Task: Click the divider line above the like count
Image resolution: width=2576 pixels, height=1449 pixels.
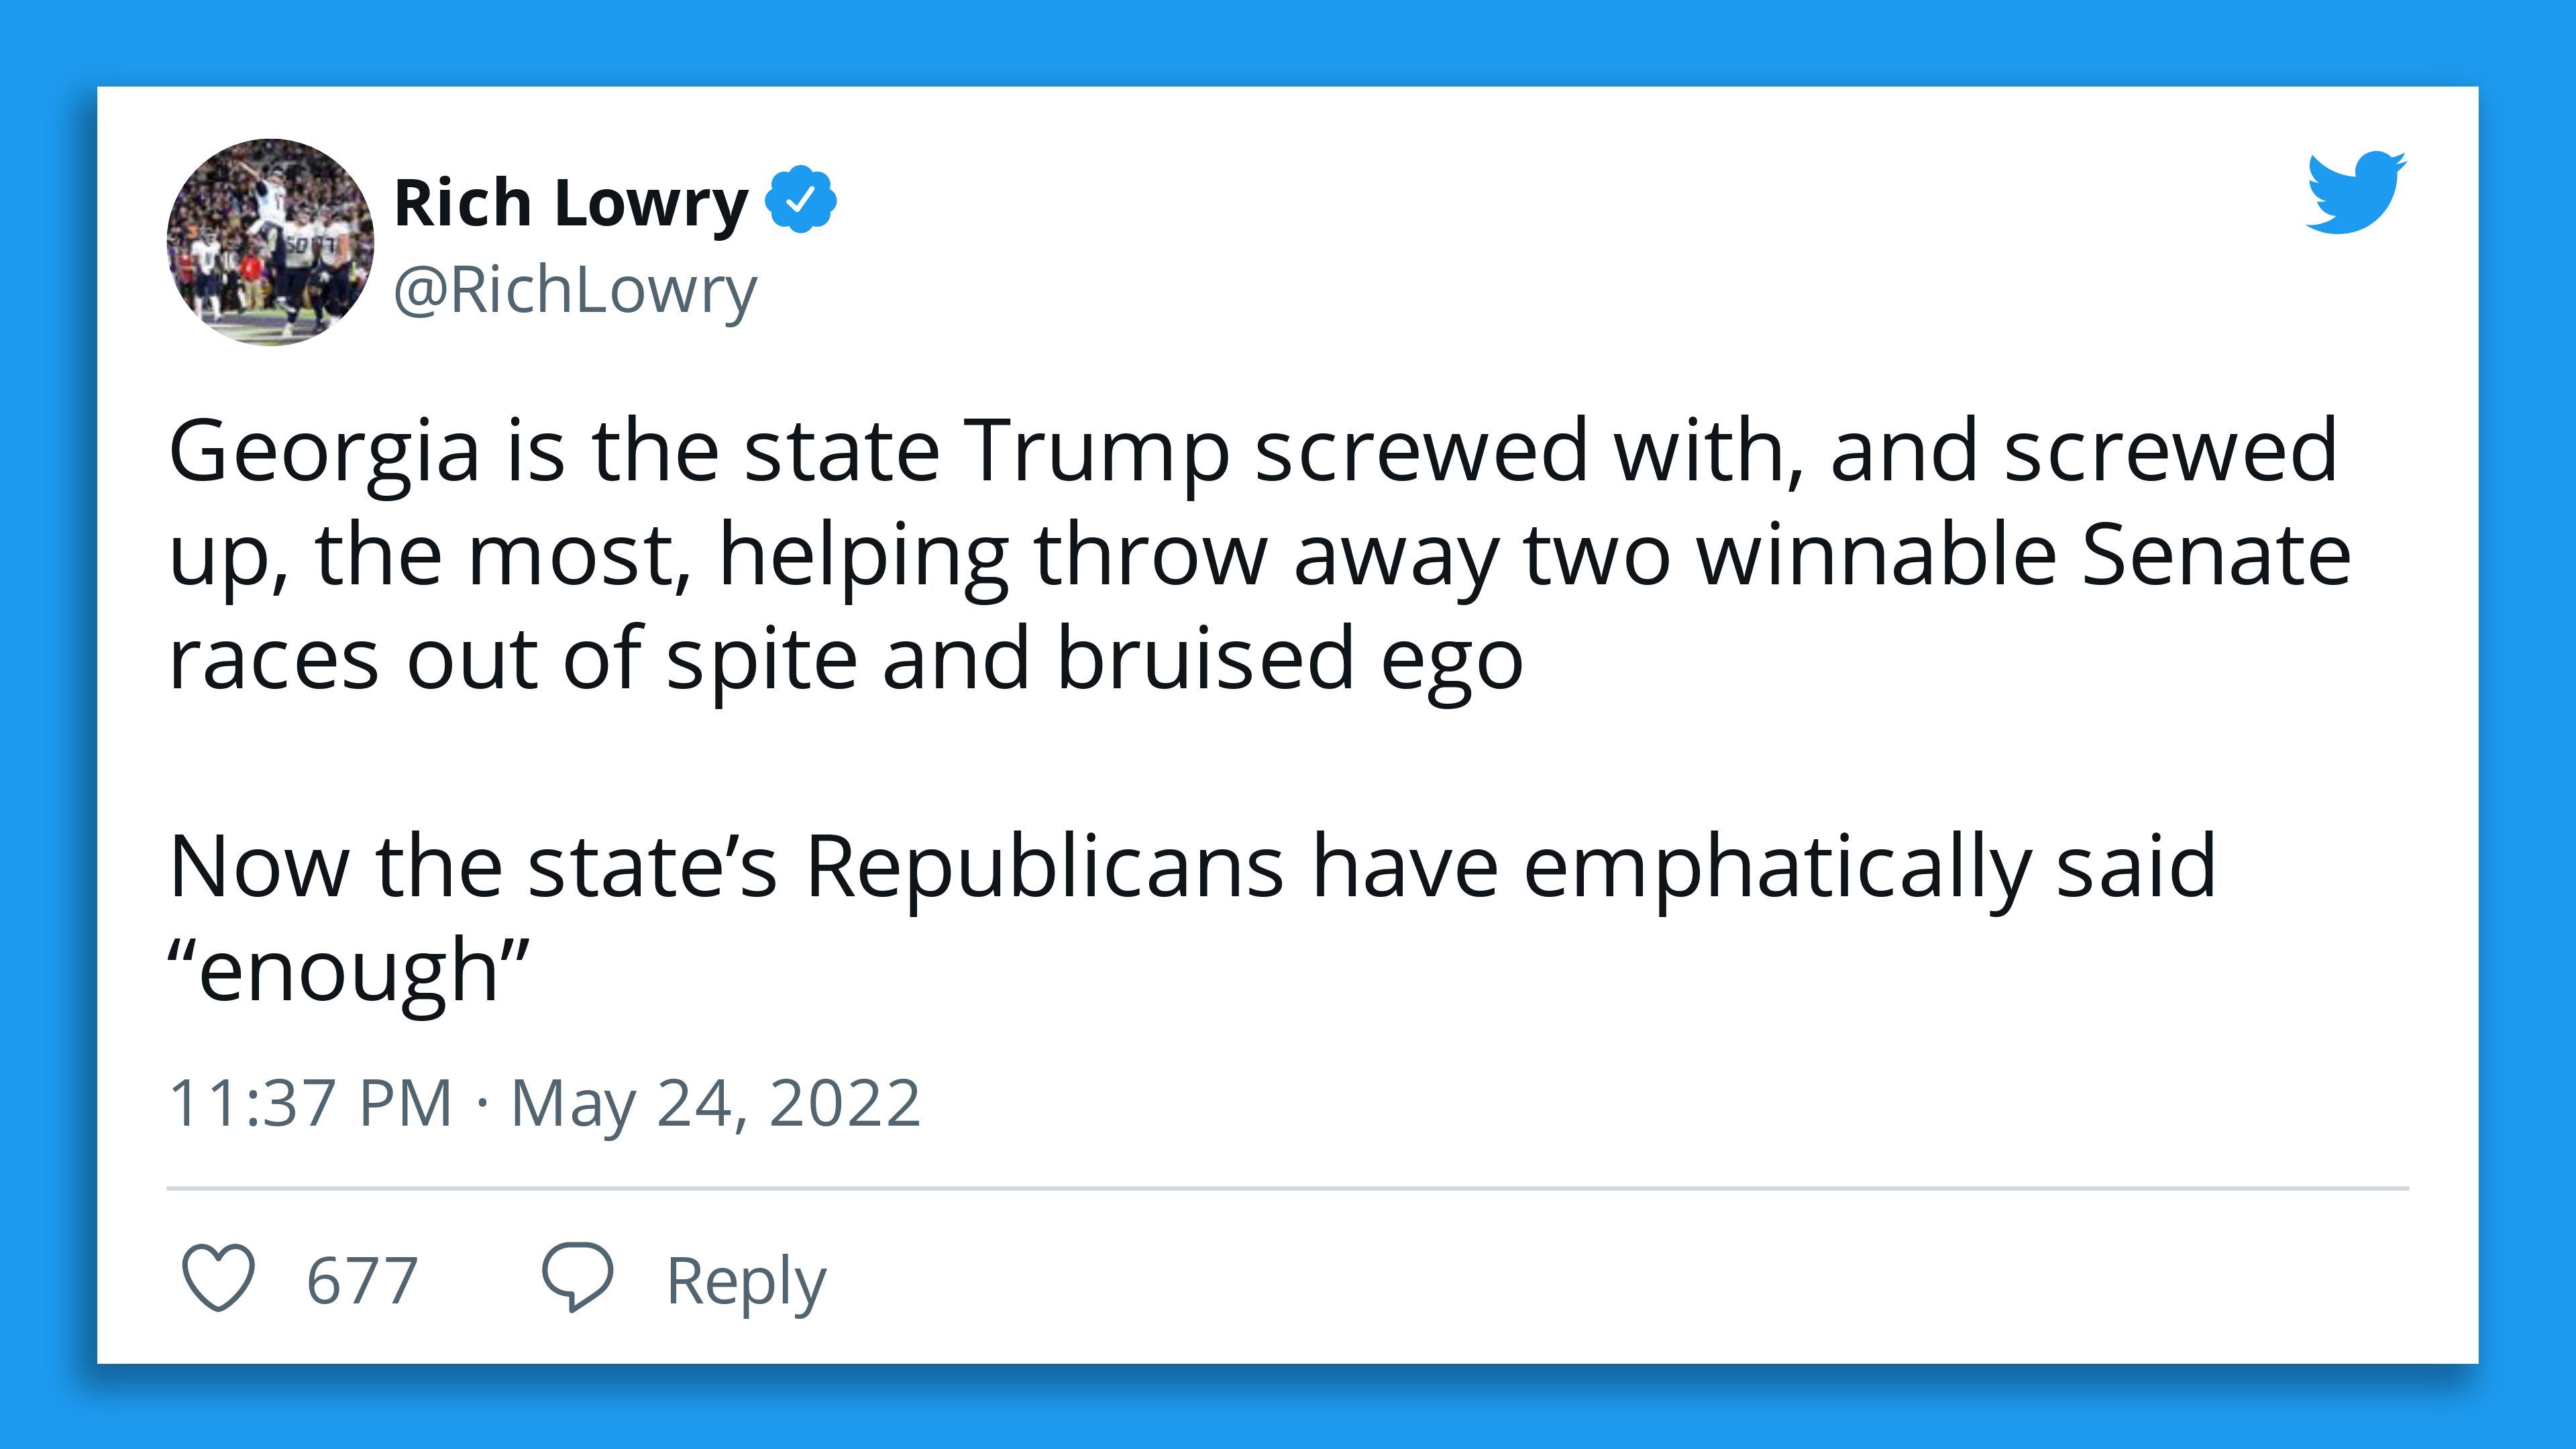Action: click(x=1288, y=1188)
